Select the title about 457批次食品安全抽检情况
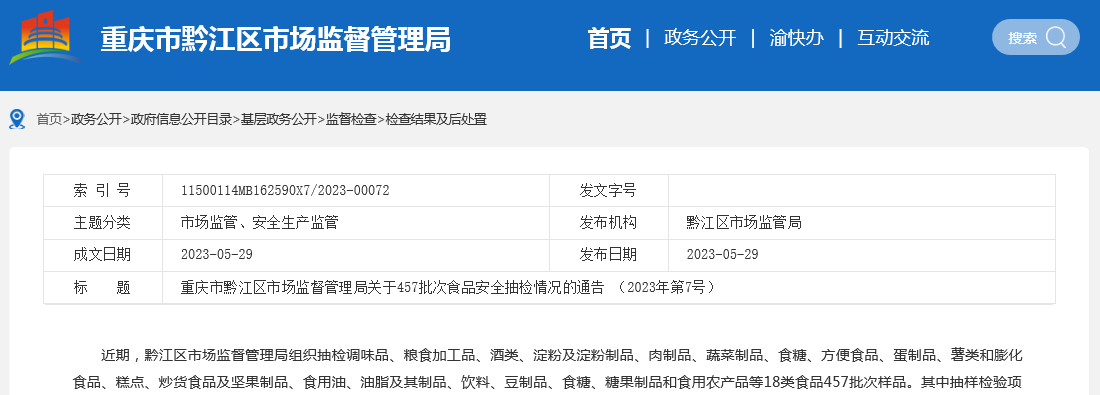The width and height of the screenshot is (1100, 395). click(x=449, y=288)
